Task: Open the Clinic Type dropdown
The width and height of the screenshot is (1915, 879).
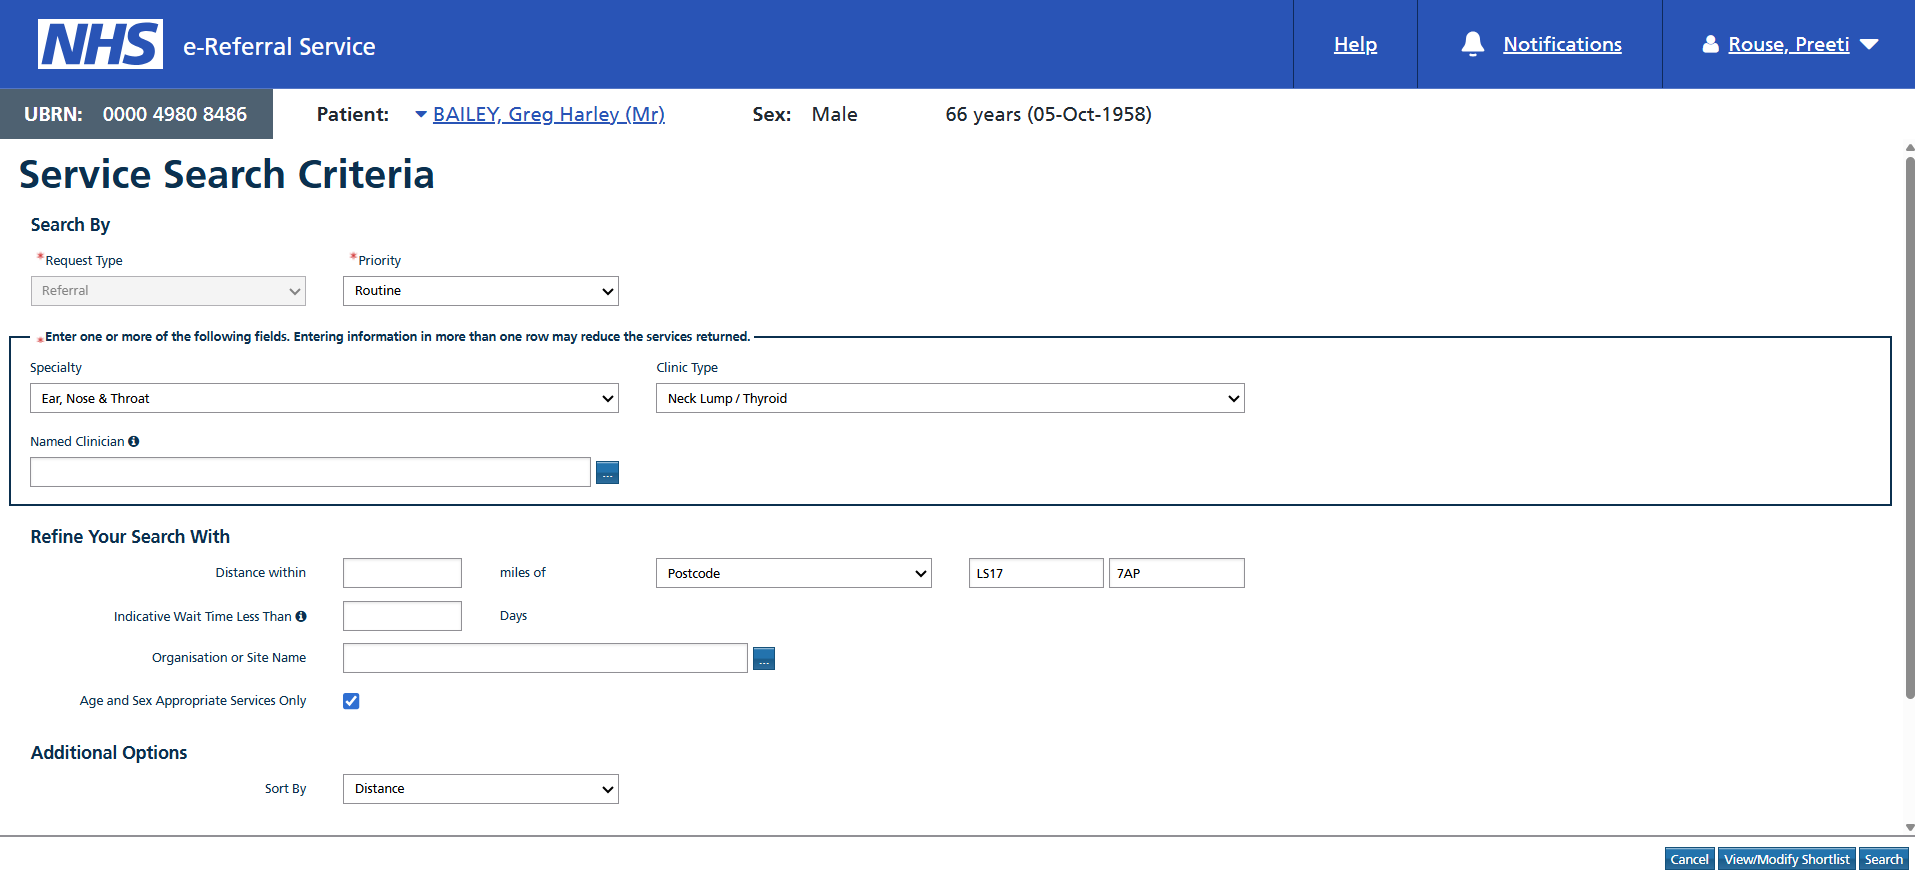Action: [x=950, y=398]
